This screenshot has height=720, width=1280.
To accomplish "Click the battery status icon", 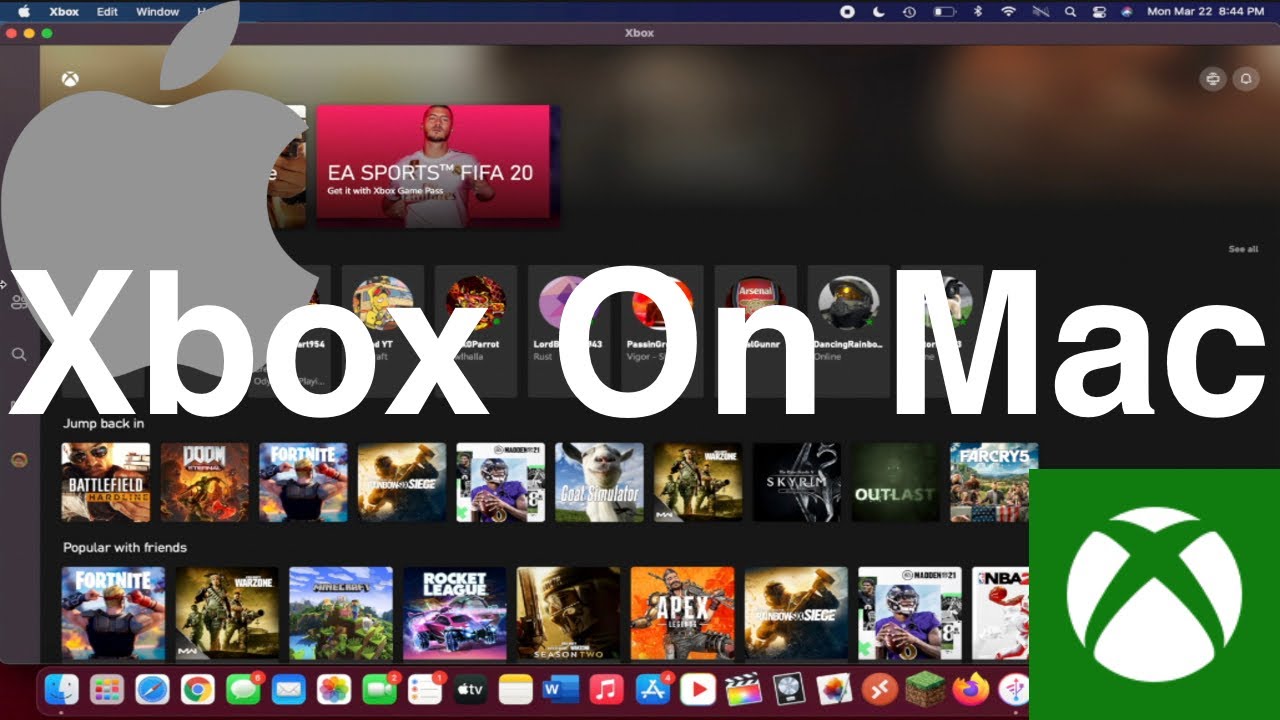I will pyautogui.click(x=944, y=12).
